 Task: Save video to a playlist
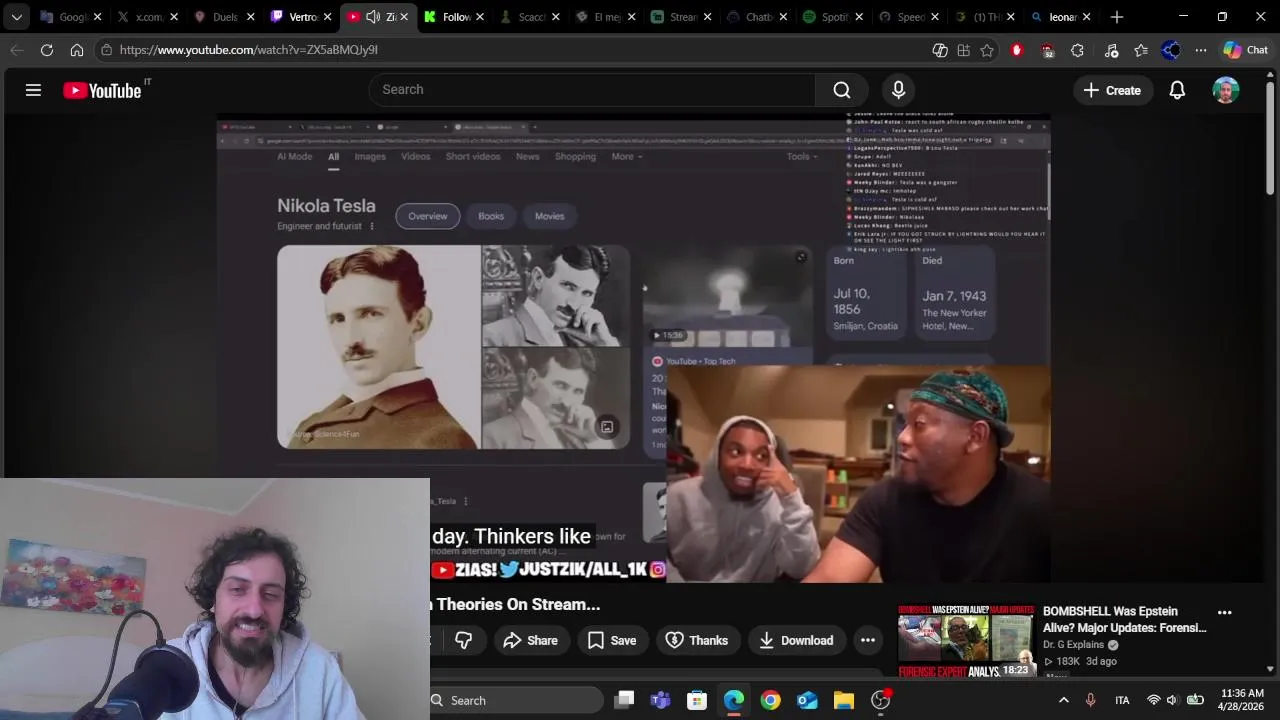tap(611, 640)
